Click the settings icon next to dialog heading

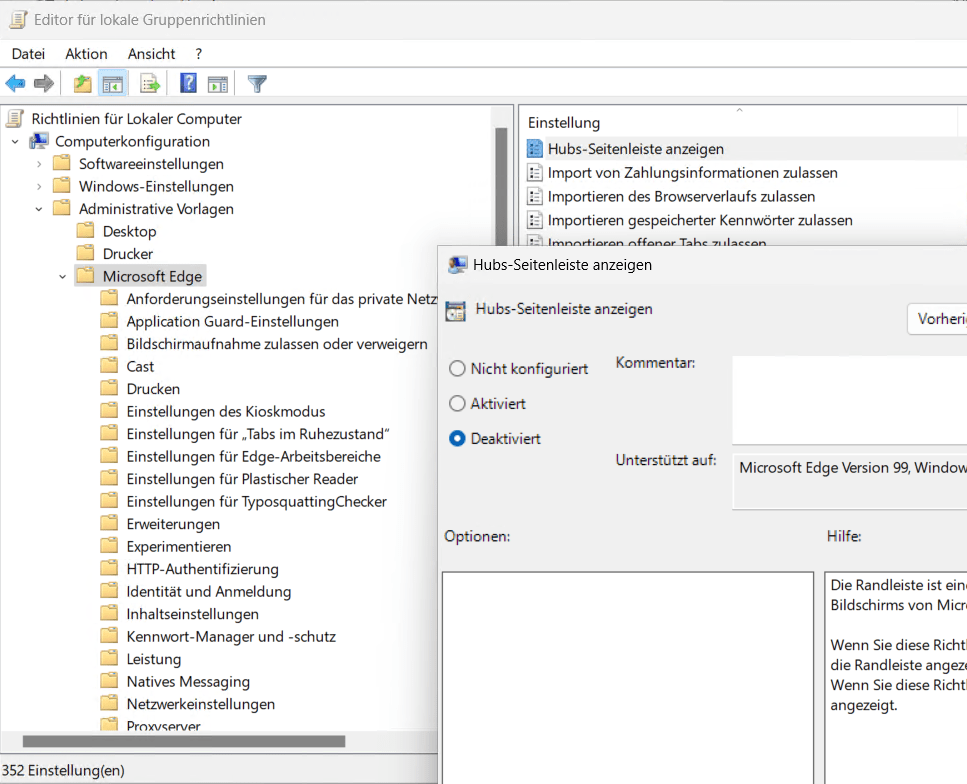coord(456,311)
